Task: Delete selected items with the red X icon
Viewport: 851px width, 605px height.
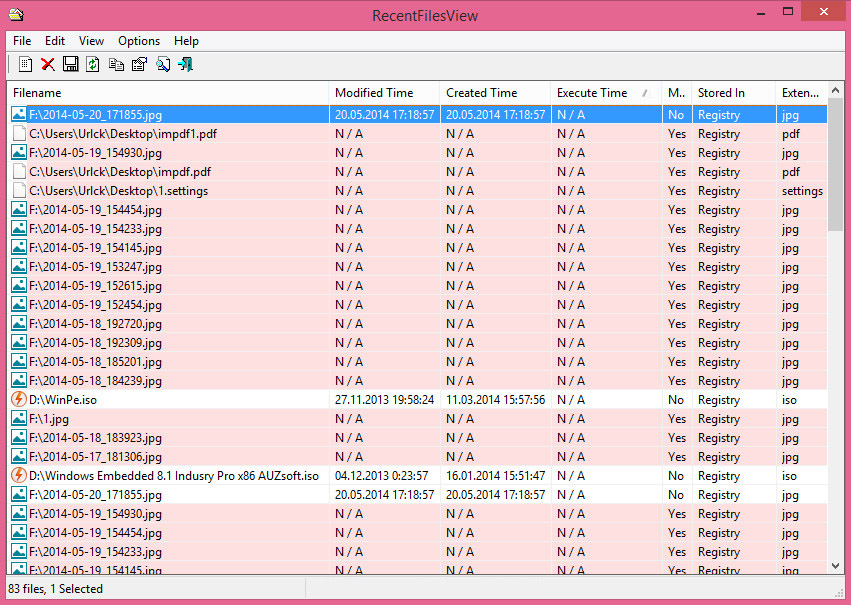Action: 48,64
